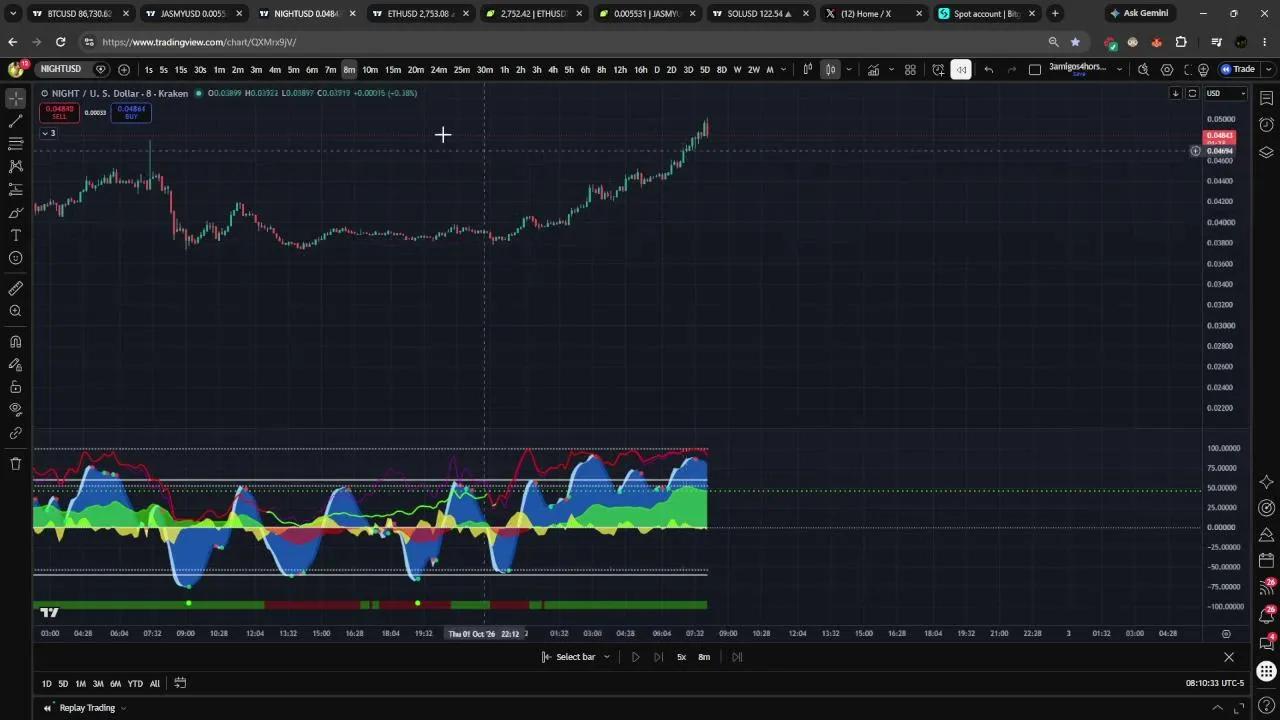Switch to the ETHUSD 2,753.08 tab
This screenshot has height=720, width=1280.
tap(420, 14)
